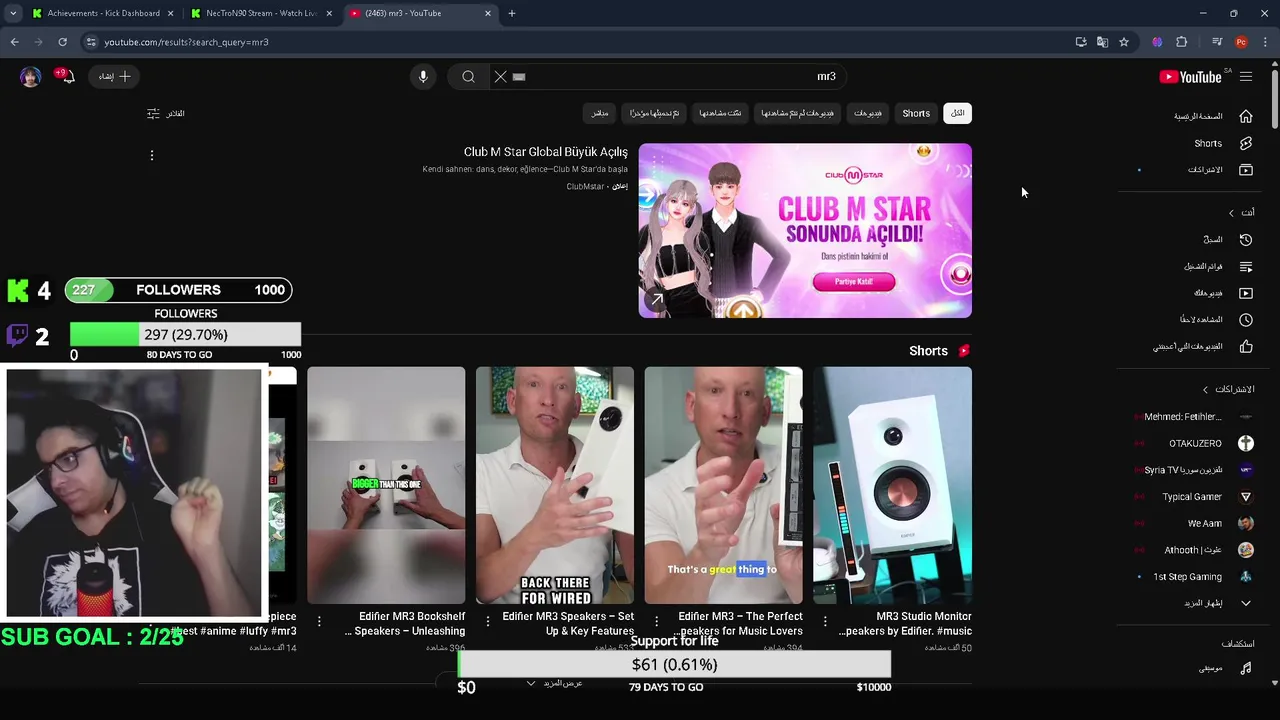Open Syria TV channel subscription

tap(1195, 470)
